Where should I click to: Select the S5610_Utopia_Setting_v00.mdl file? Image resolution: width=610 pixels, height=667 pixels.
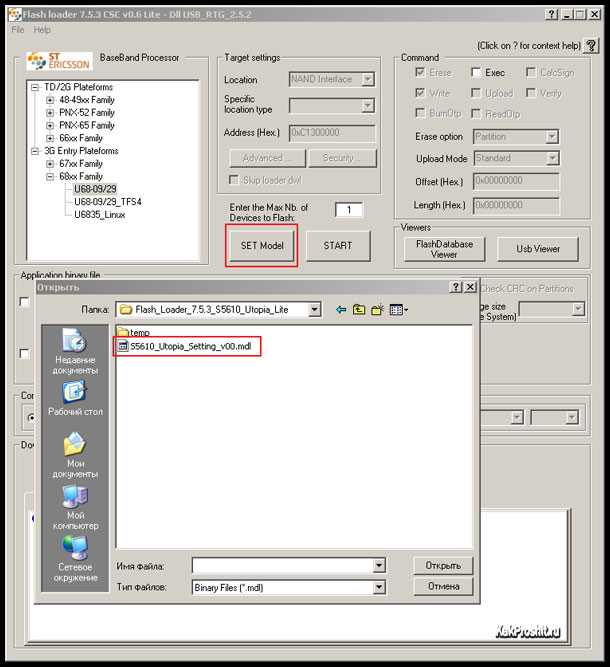tap(190, 345)
